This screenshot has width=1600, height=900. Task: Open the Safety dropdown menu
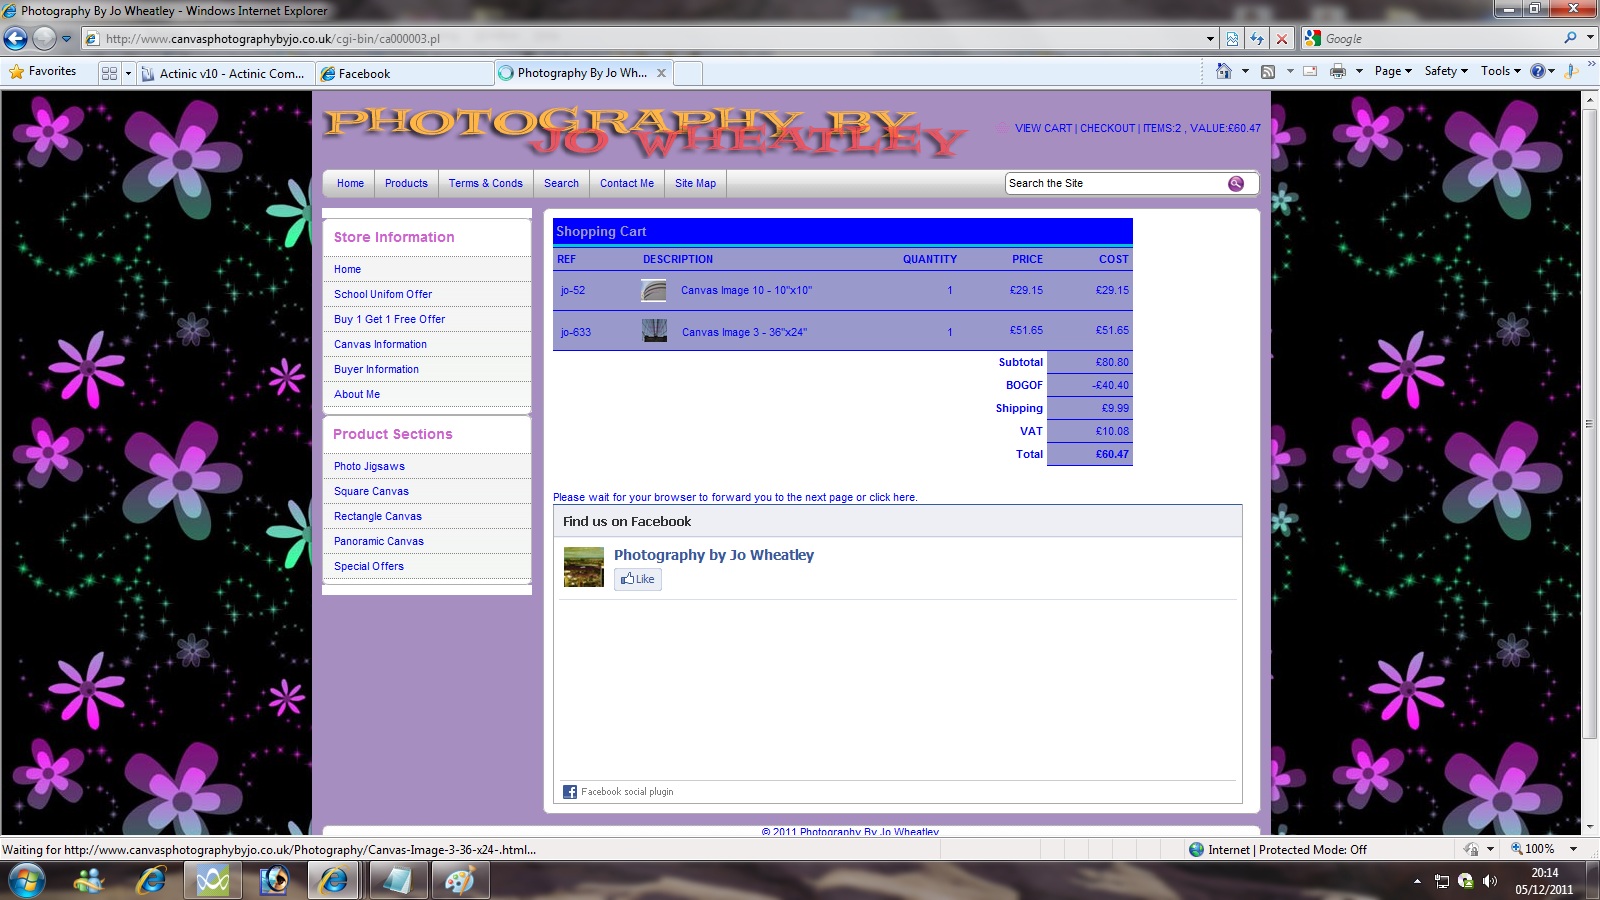coord(1445,71)
